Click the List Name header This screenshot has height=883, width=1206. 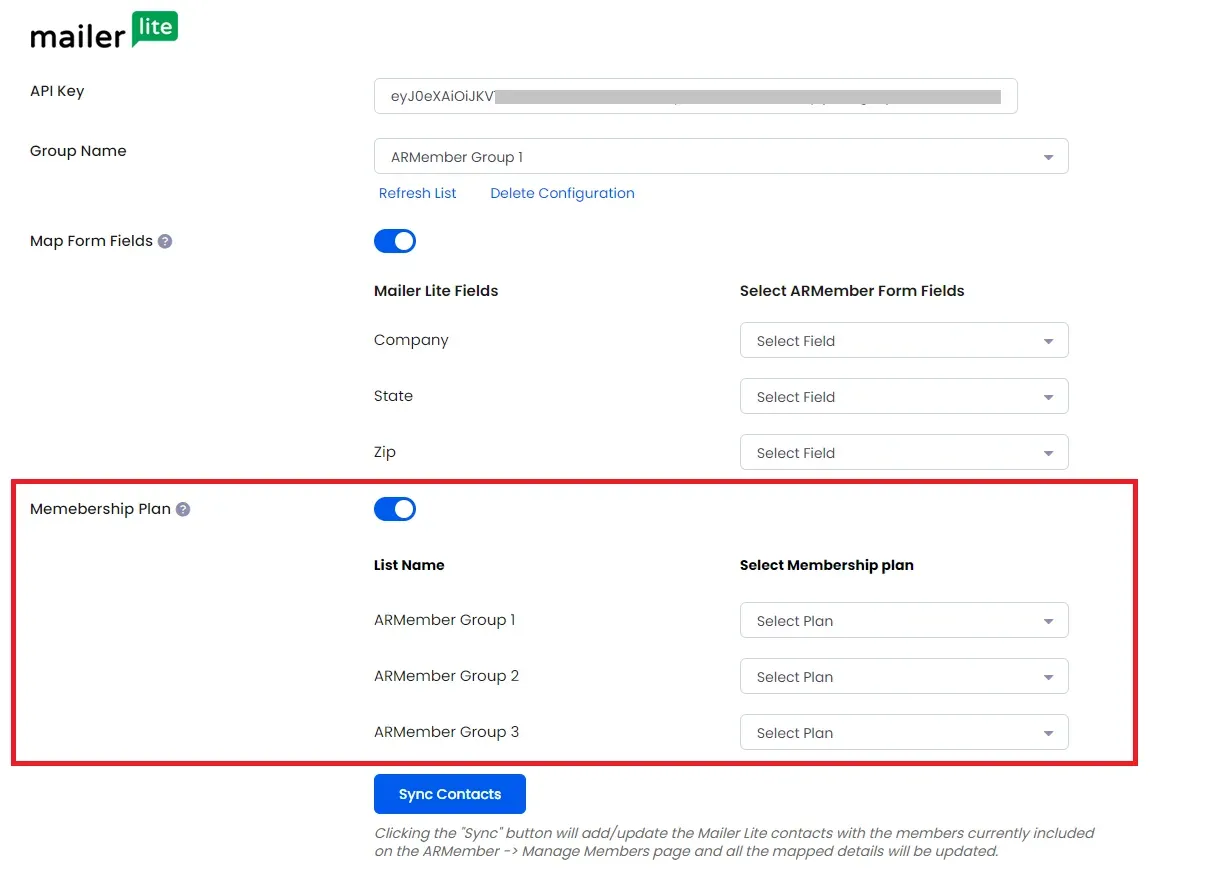[x=409, y=565]
